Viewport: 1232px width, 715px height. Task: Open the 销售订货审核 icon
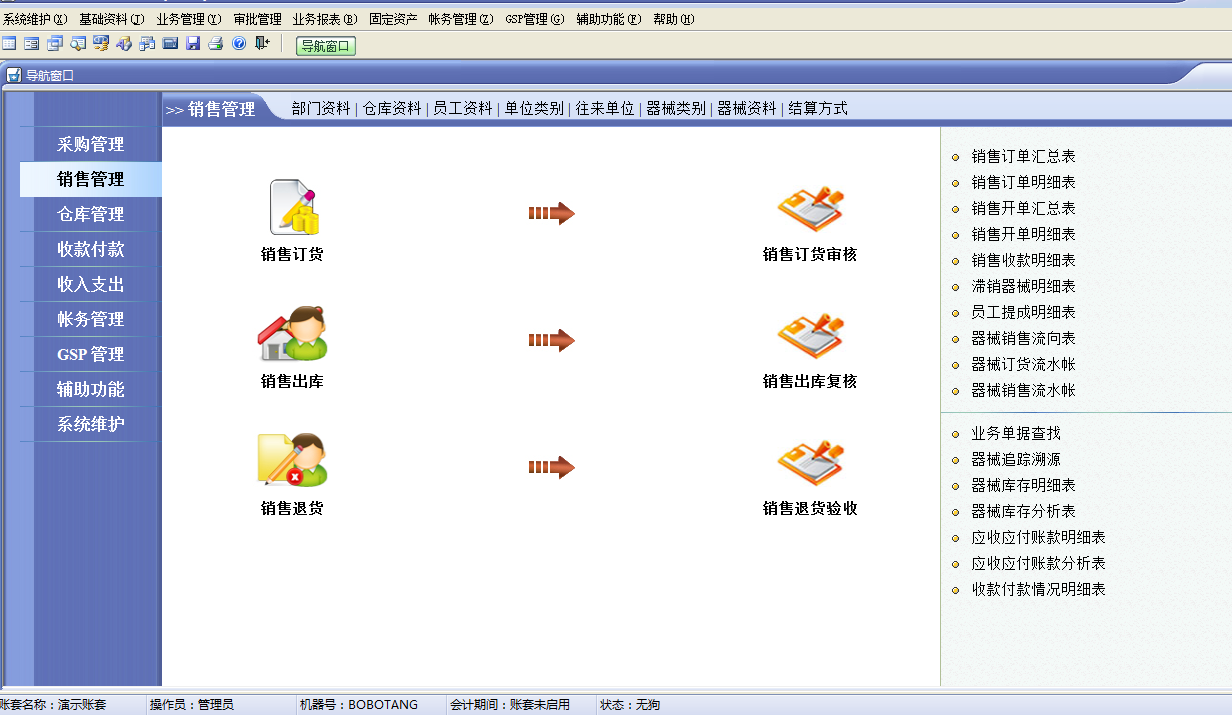(810, 210)
